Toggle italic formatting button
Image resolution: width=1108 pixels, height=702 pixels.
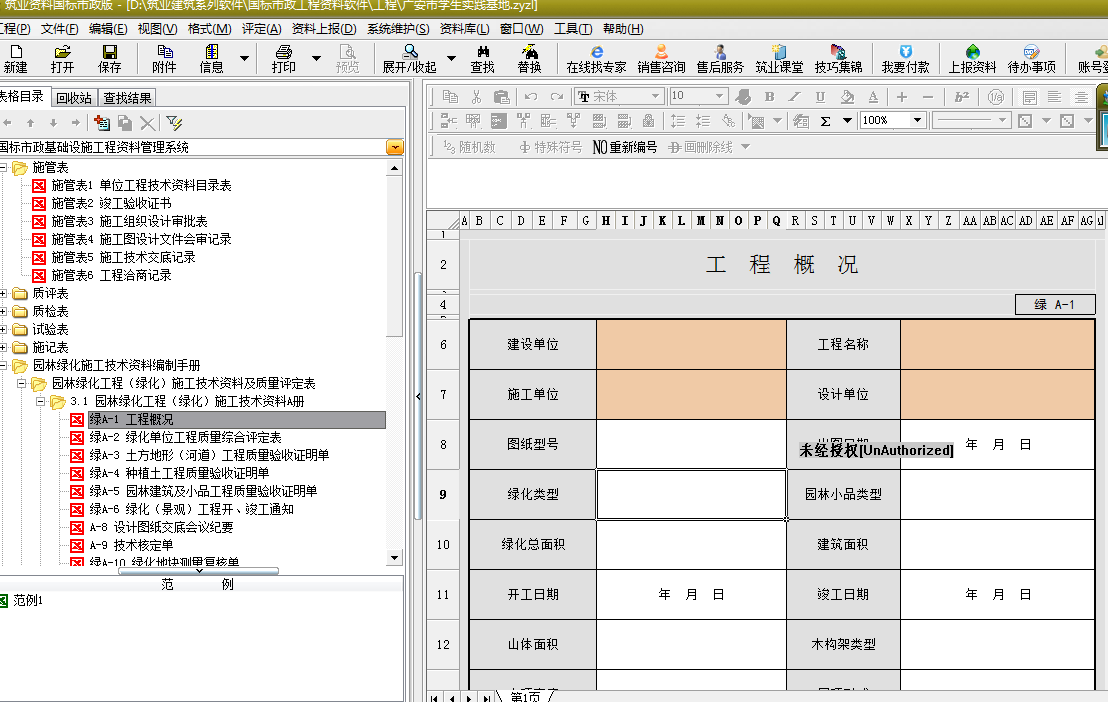pyautogui.click(x=795, y=97)
